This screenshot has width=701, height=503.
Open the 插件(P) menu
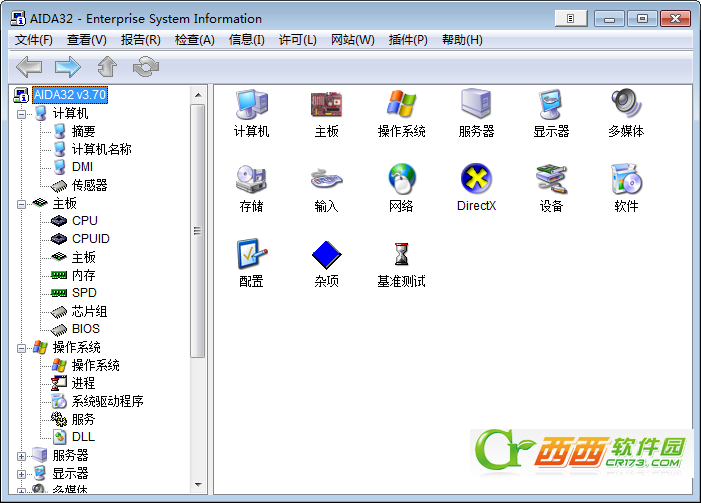coord(408,40)
